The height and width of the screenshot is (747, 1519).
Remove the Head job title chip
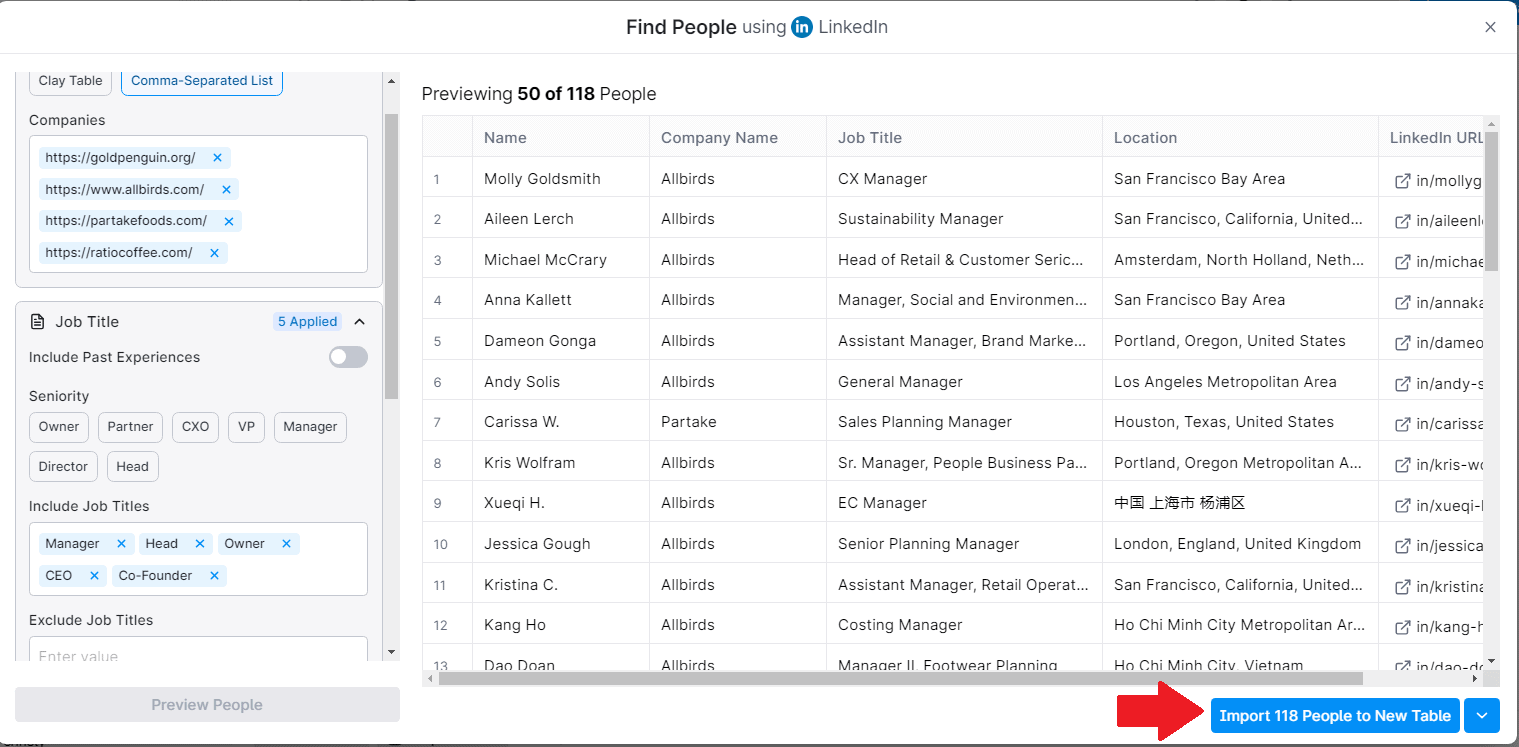(x=199, y=544)
